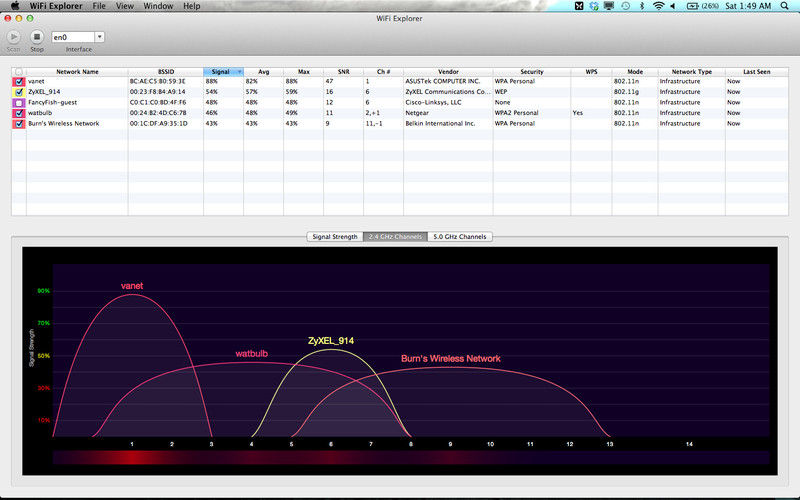Click the watbulb label in the channel graph

pos(252,354)
